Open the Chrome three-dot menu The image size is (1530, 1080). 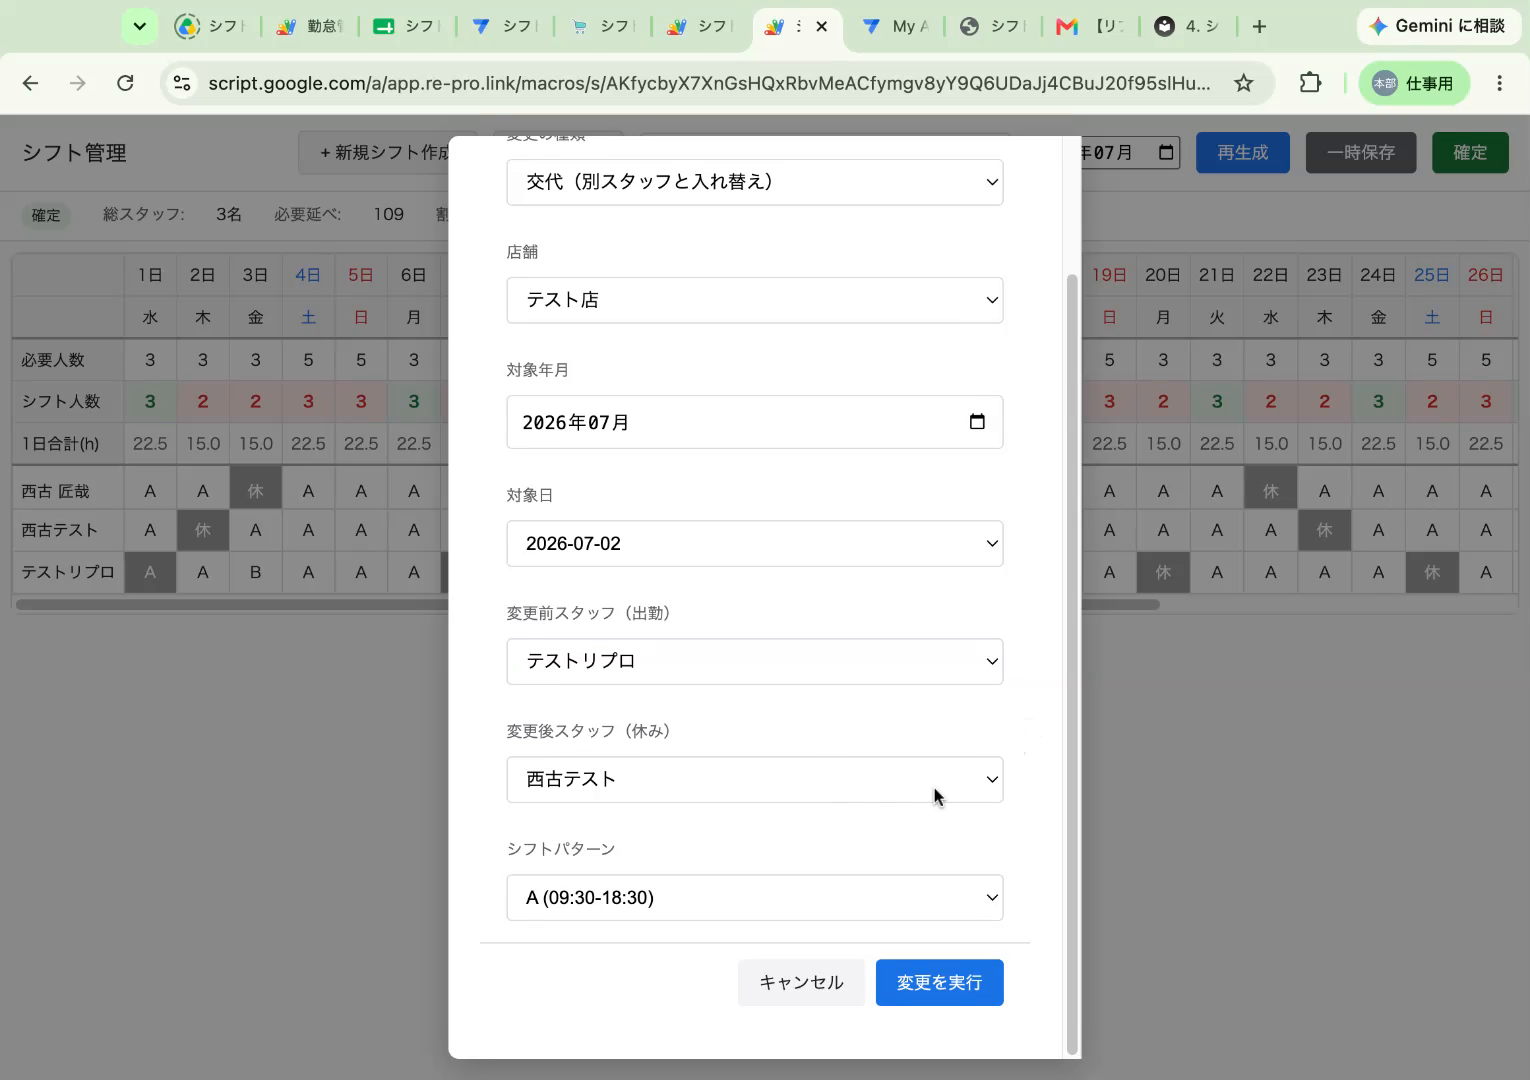pyautogui.click(x=1499, y=84)
